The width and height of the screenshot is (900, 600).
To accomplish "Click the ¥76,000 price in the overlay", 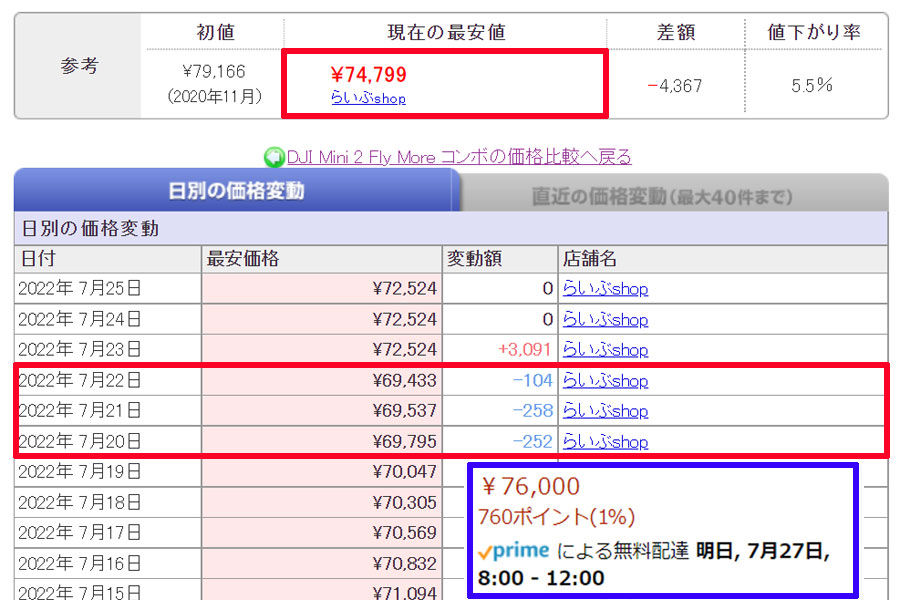I will (531, 487).
